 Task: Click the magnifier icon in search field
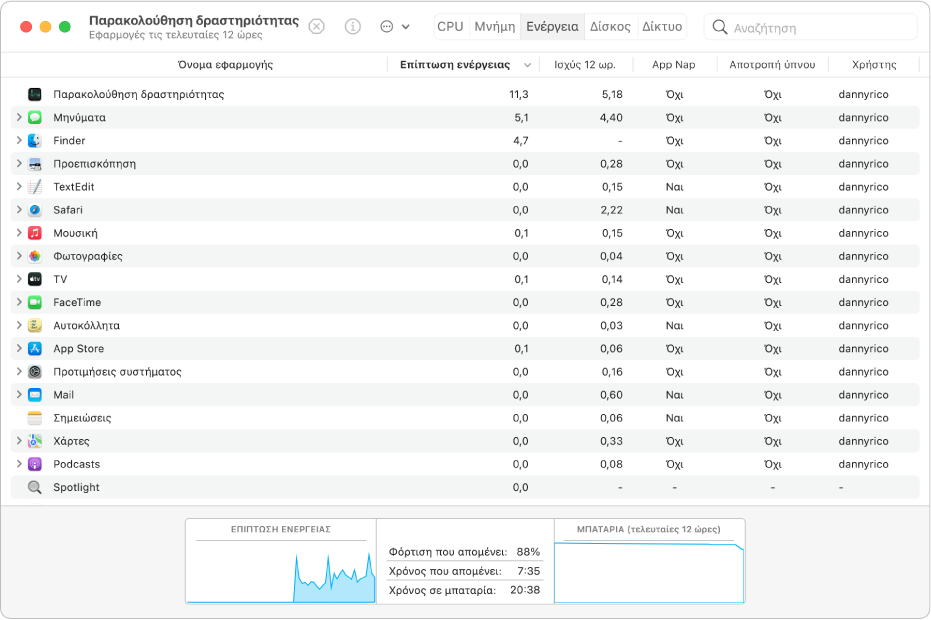(720, 27)
